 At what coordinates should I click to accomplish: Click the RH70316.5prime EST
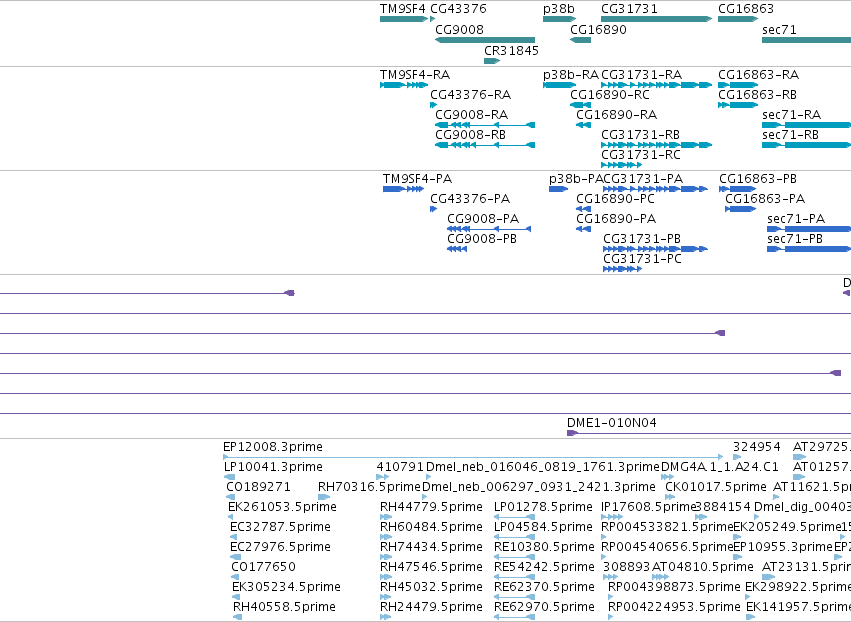(x=324, y=497)
